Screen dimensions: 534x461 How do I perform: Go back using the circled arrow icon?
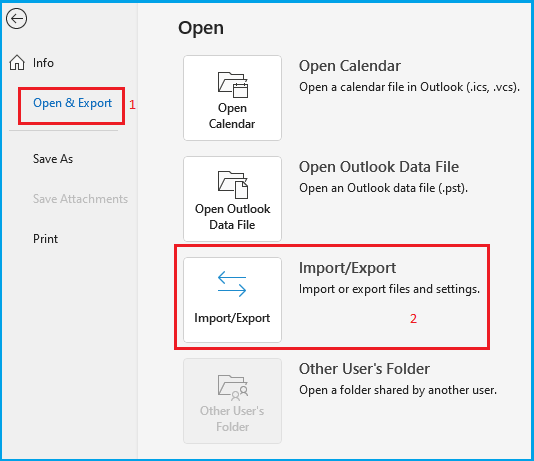click(x=16, y=18)
